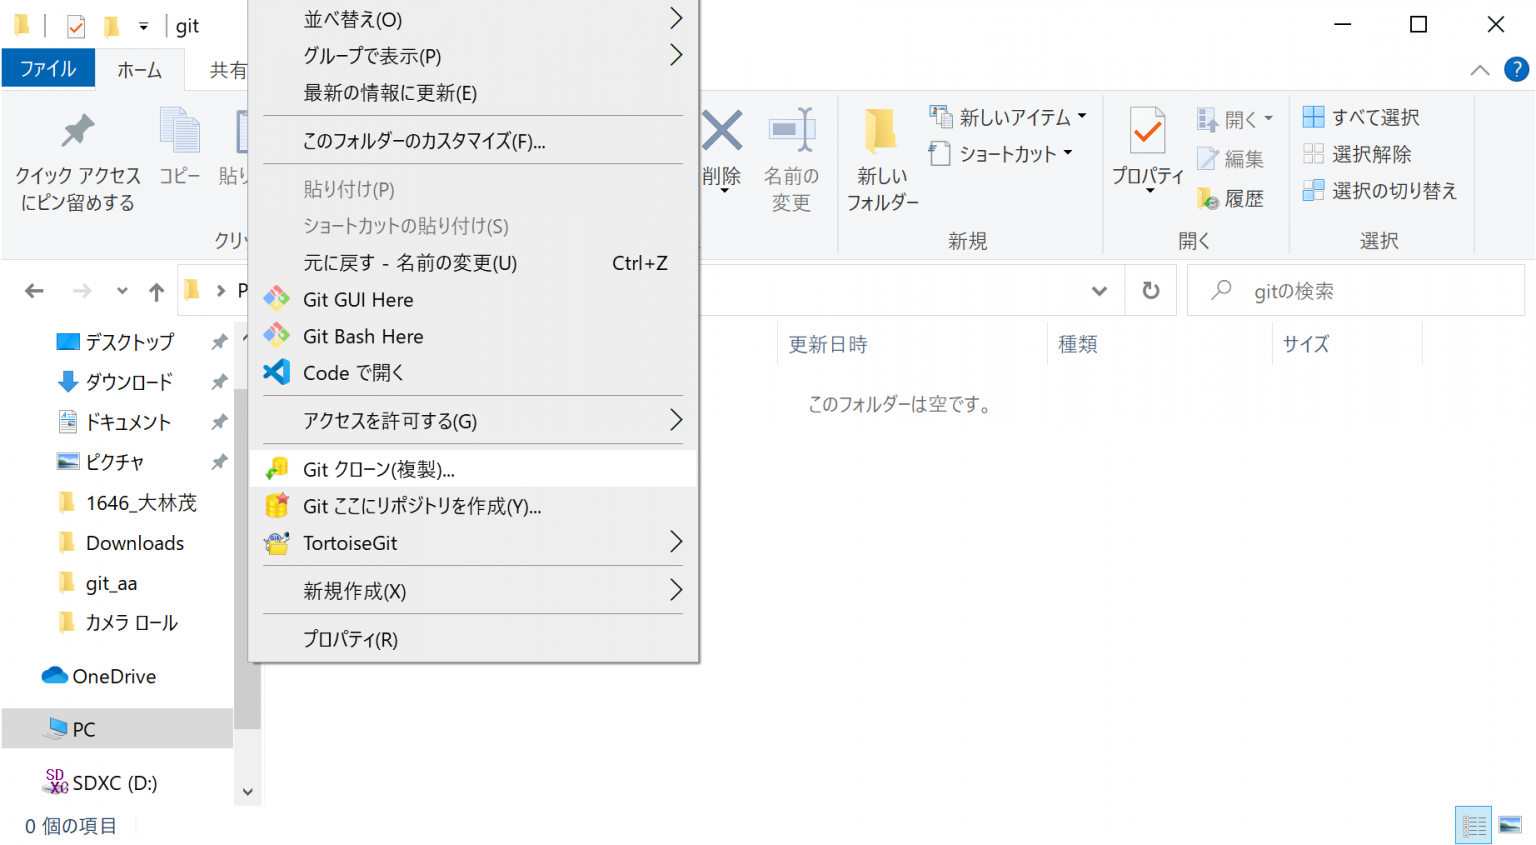
Task: Click the Git GUI Here icon
Action: 277,299
